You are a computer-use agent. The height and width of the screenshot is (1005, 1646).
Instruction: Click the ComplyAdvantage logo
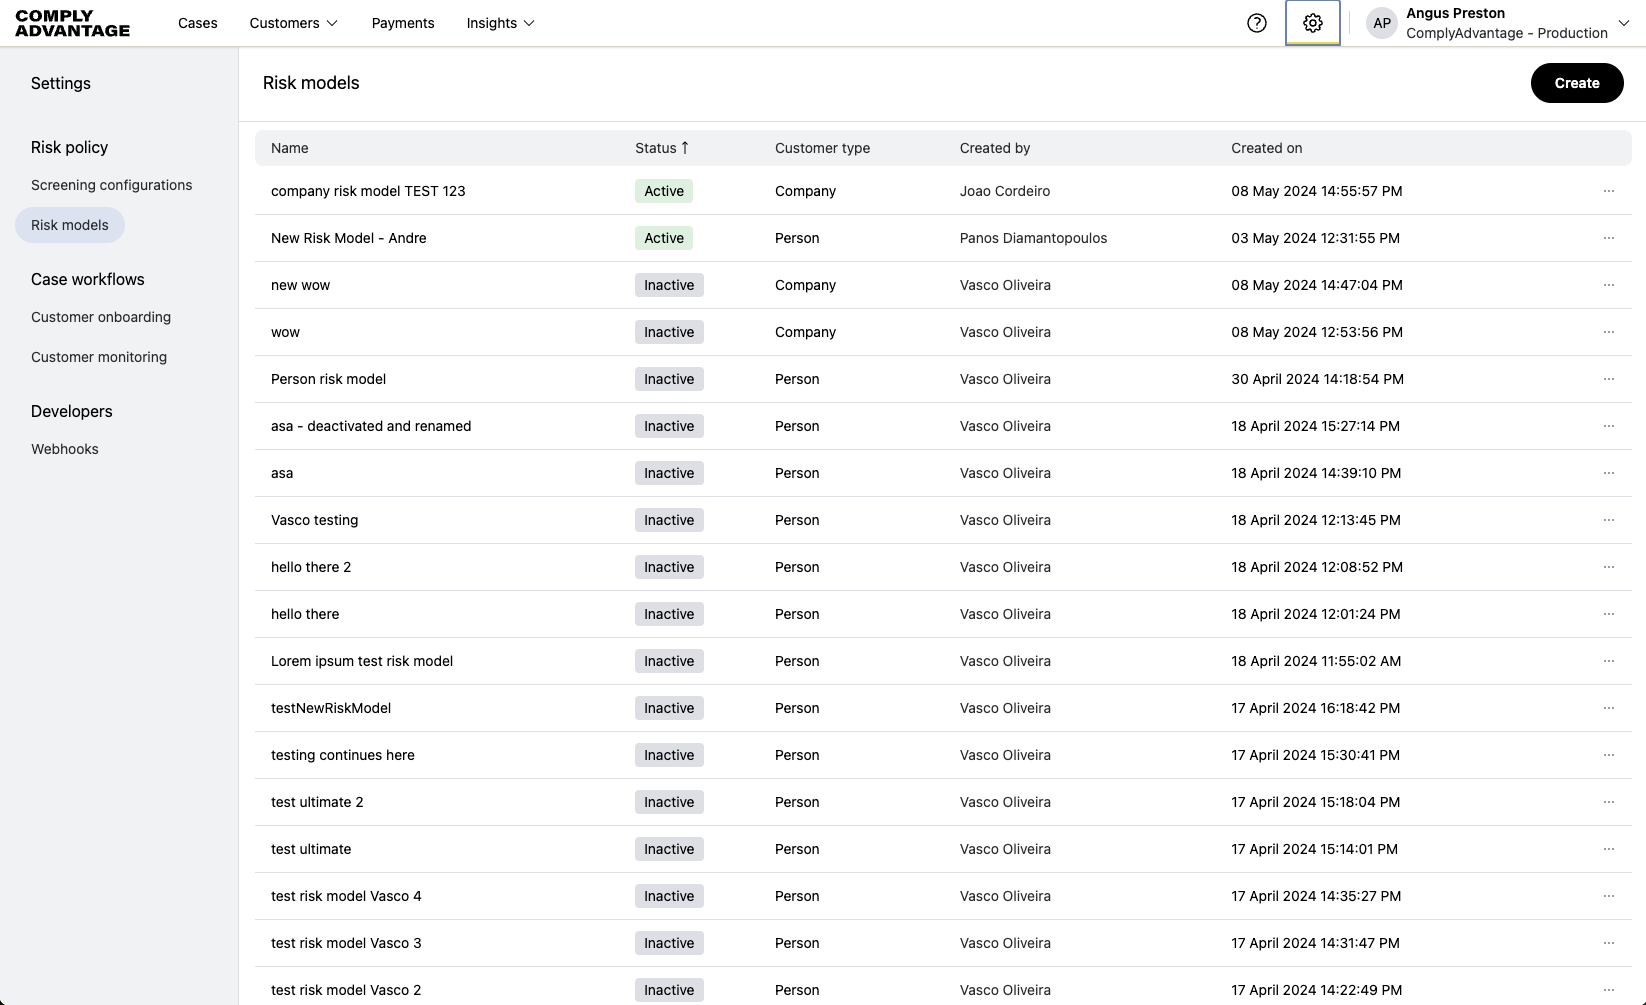tap(71, 22)
